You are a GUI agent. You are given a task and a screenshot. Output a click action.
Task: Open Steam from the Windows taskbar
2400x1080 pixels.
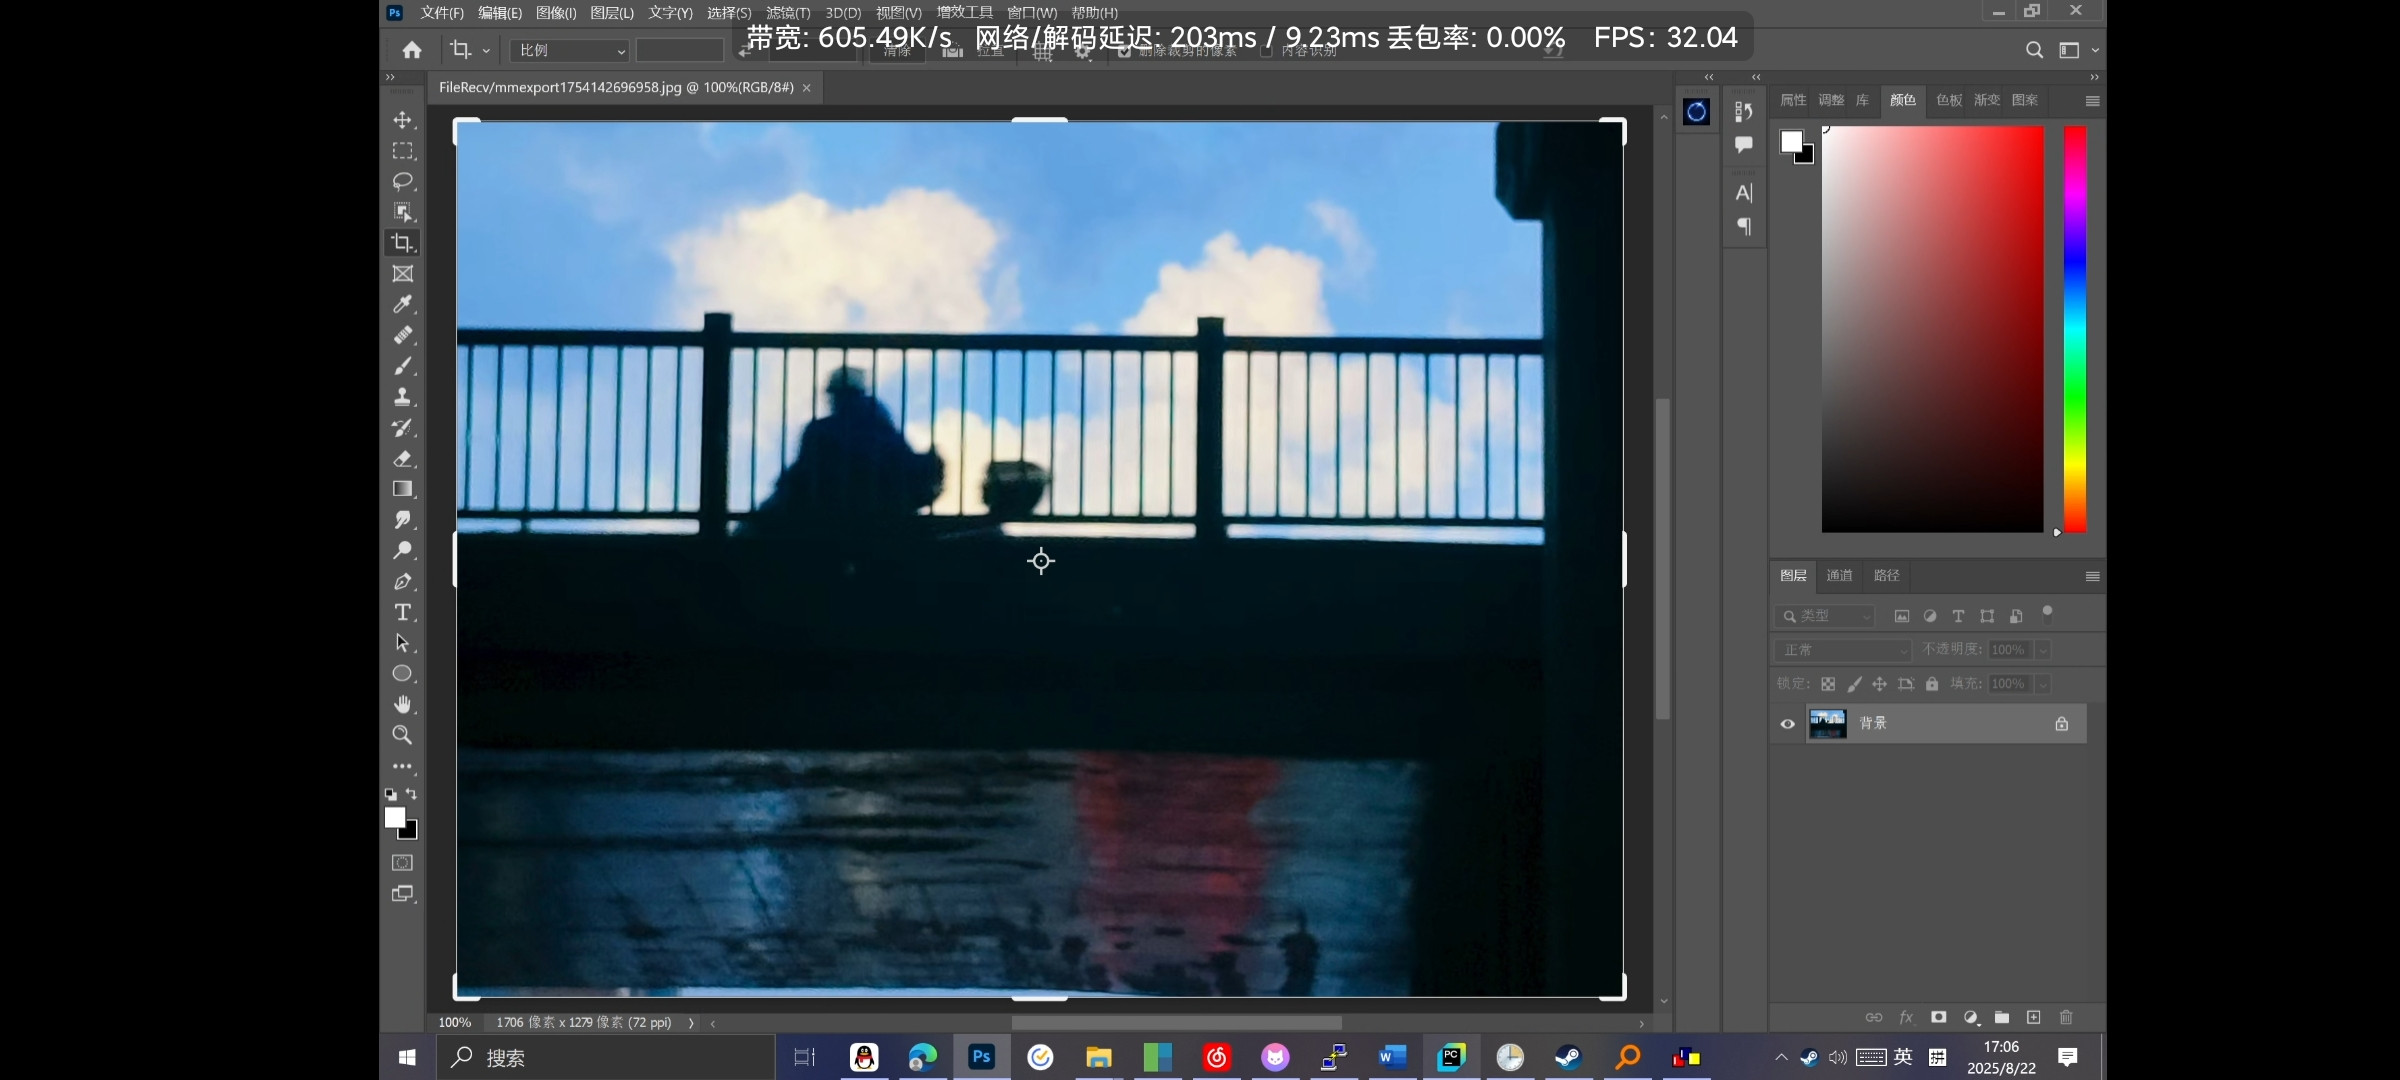click(x=1568, y=1057)
